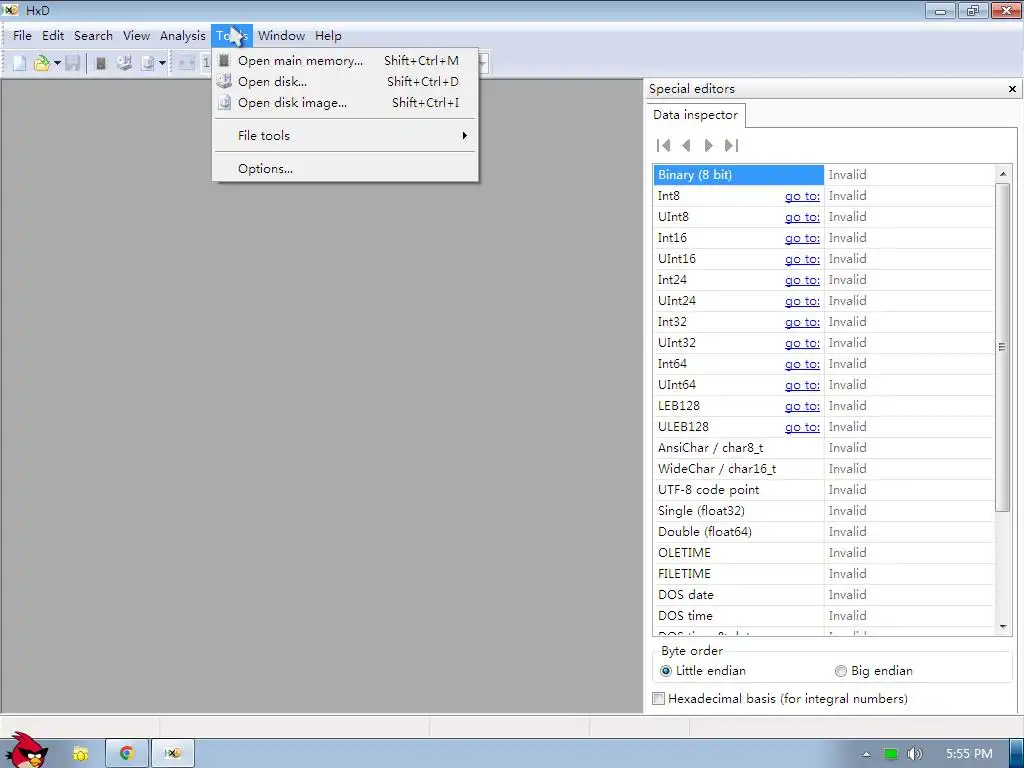Select the UTF-8 code point row

click(823, 490)
